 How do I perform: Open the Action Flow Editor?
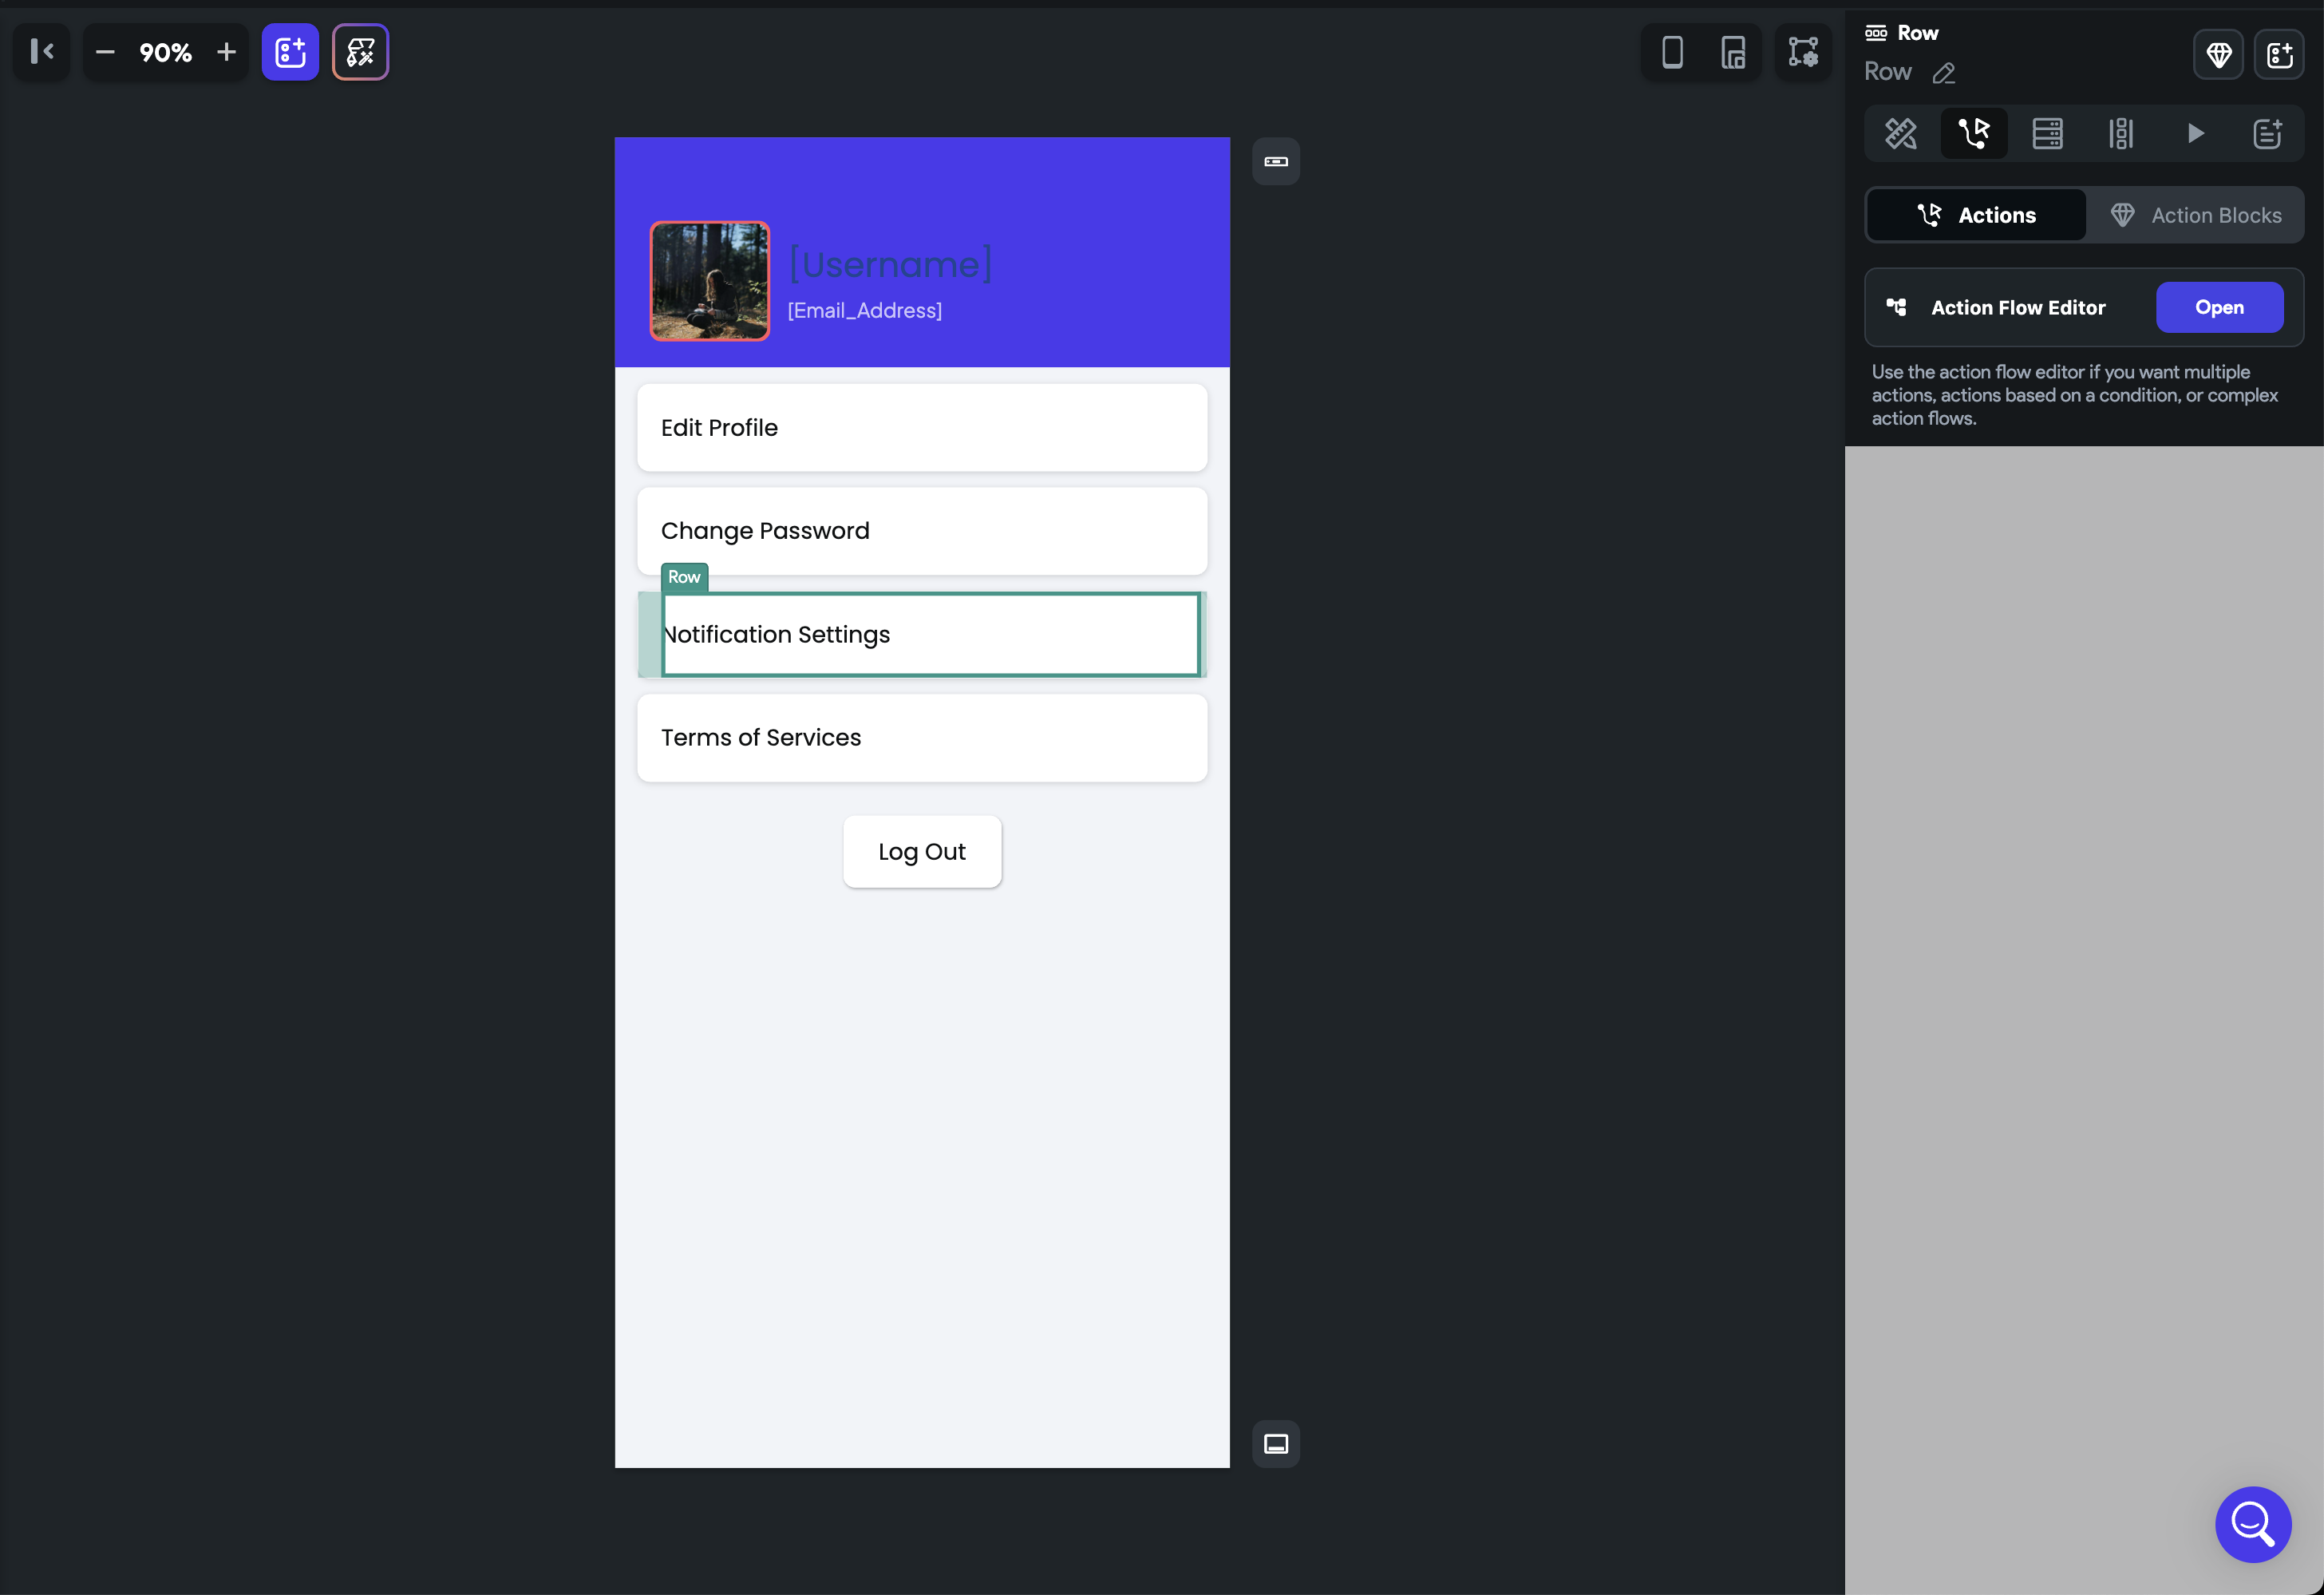(x=2219, y=307)
